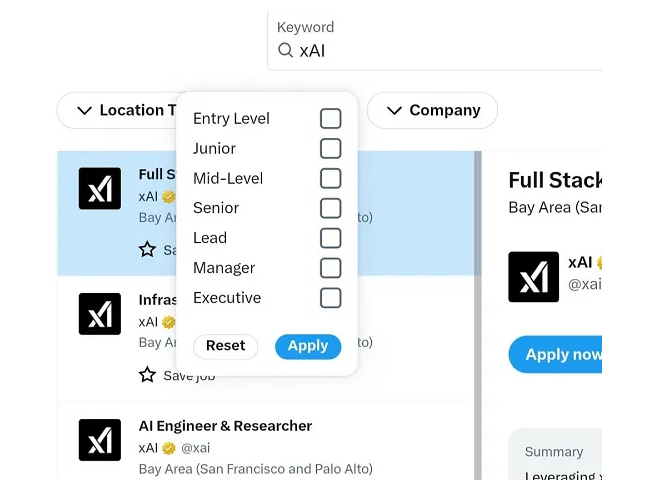This screenshot has width=649, height=497.
Task: Click the xAI logo in the job detail panel
Action: (x=533, y=277)
